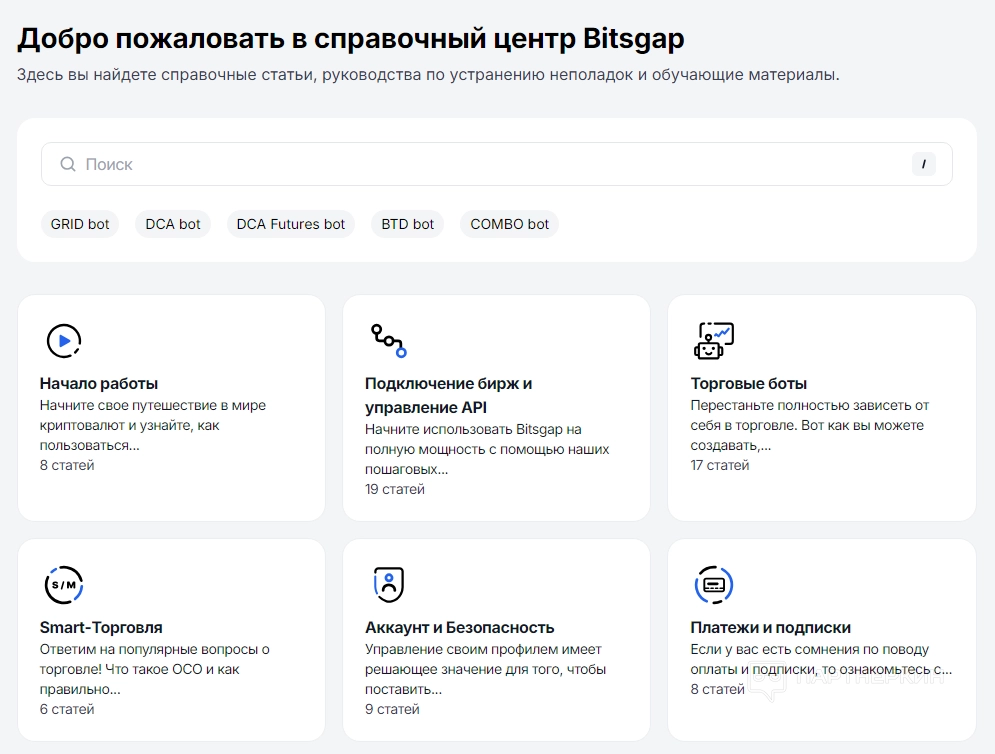Screen dimensions: 995x754
Task: Open Аккаунт и Безопасность category title
Action: 459,627
